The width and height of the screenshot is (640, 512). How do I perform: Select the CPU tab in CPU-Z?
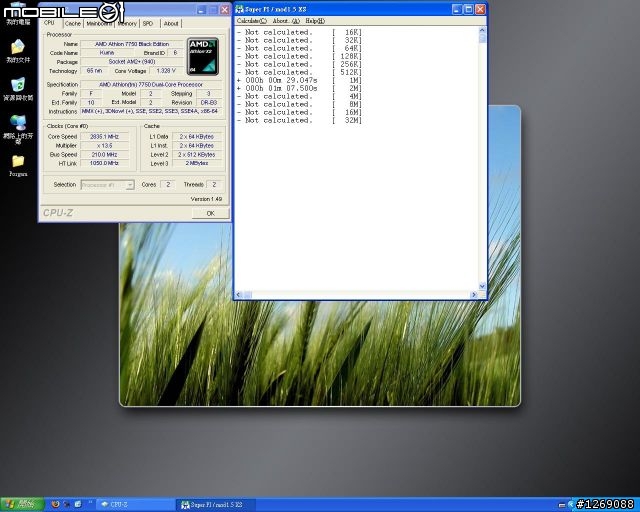coord(49,23)
